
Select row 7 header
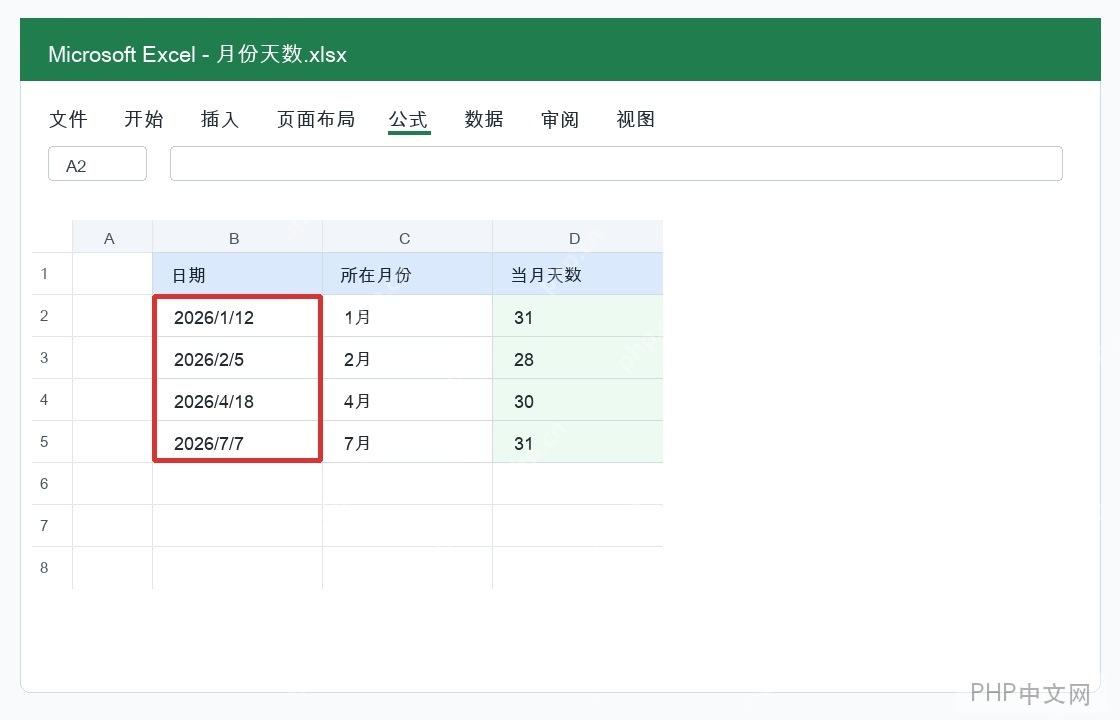[x=51, y=526]
